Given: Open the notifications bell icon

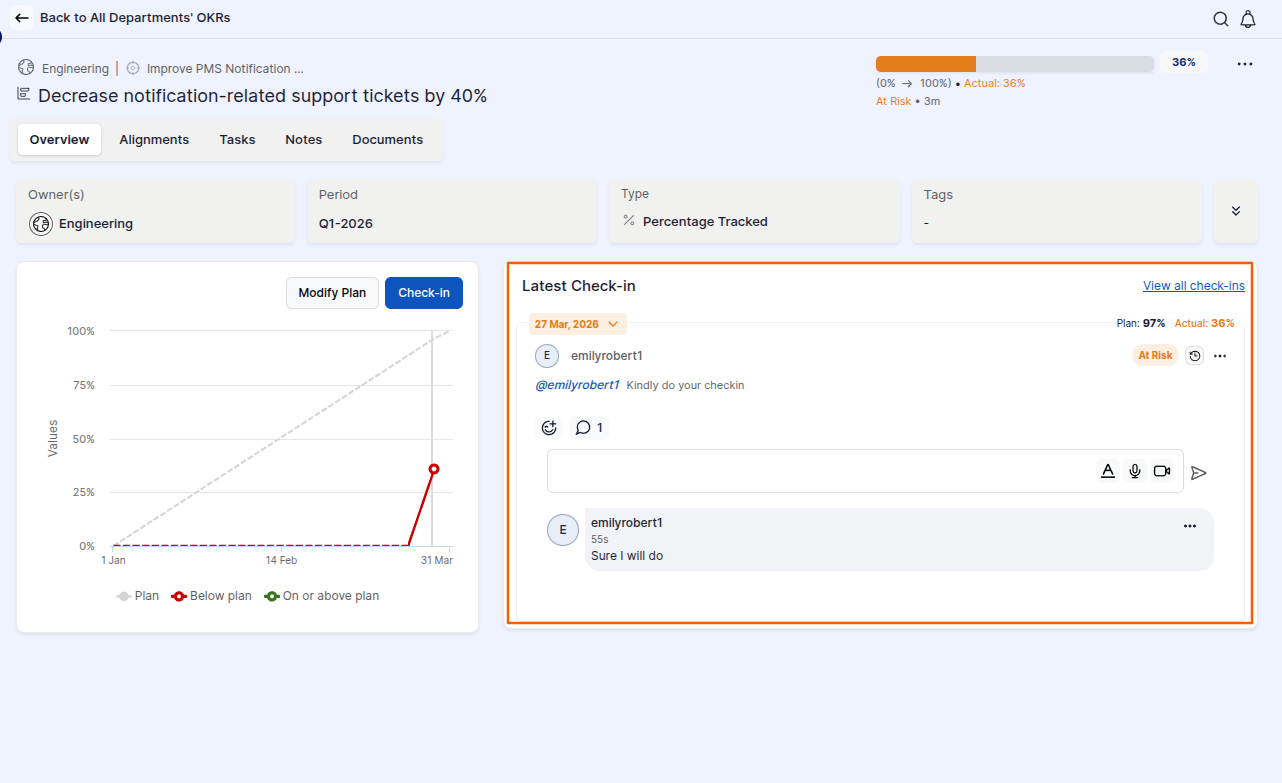Looking at the screenshot, I should point(1248,19).
